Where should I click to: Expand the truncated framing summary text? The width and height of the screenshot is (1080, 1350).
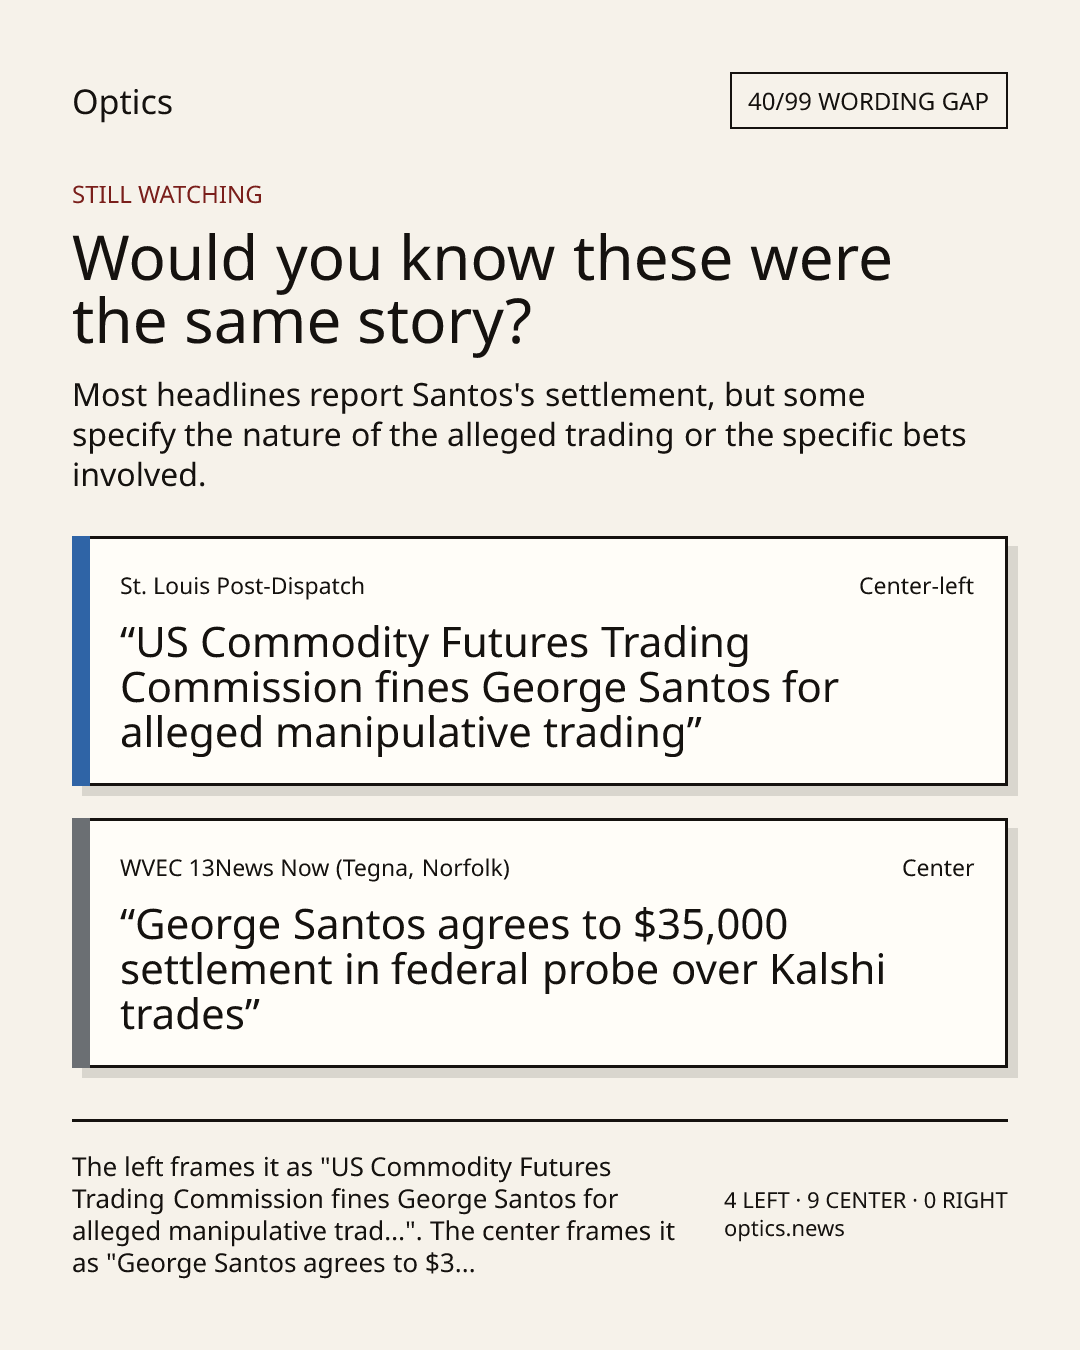[x=374, y=1215]
